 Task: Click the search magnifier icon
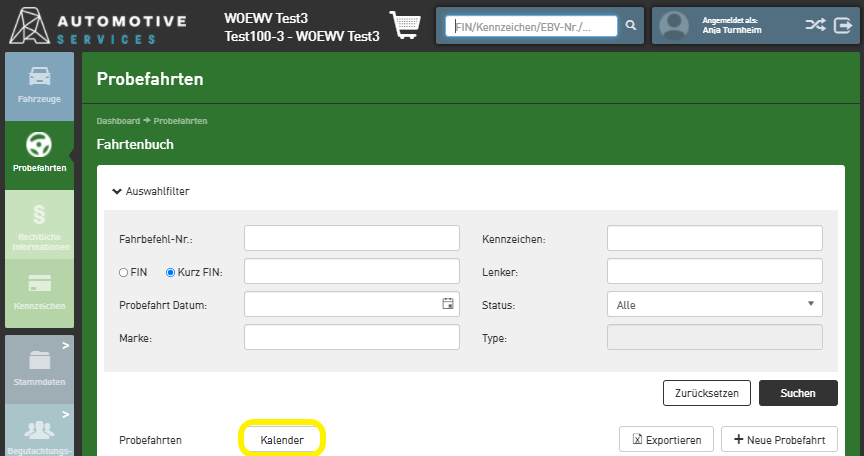(x=630, y=26)
